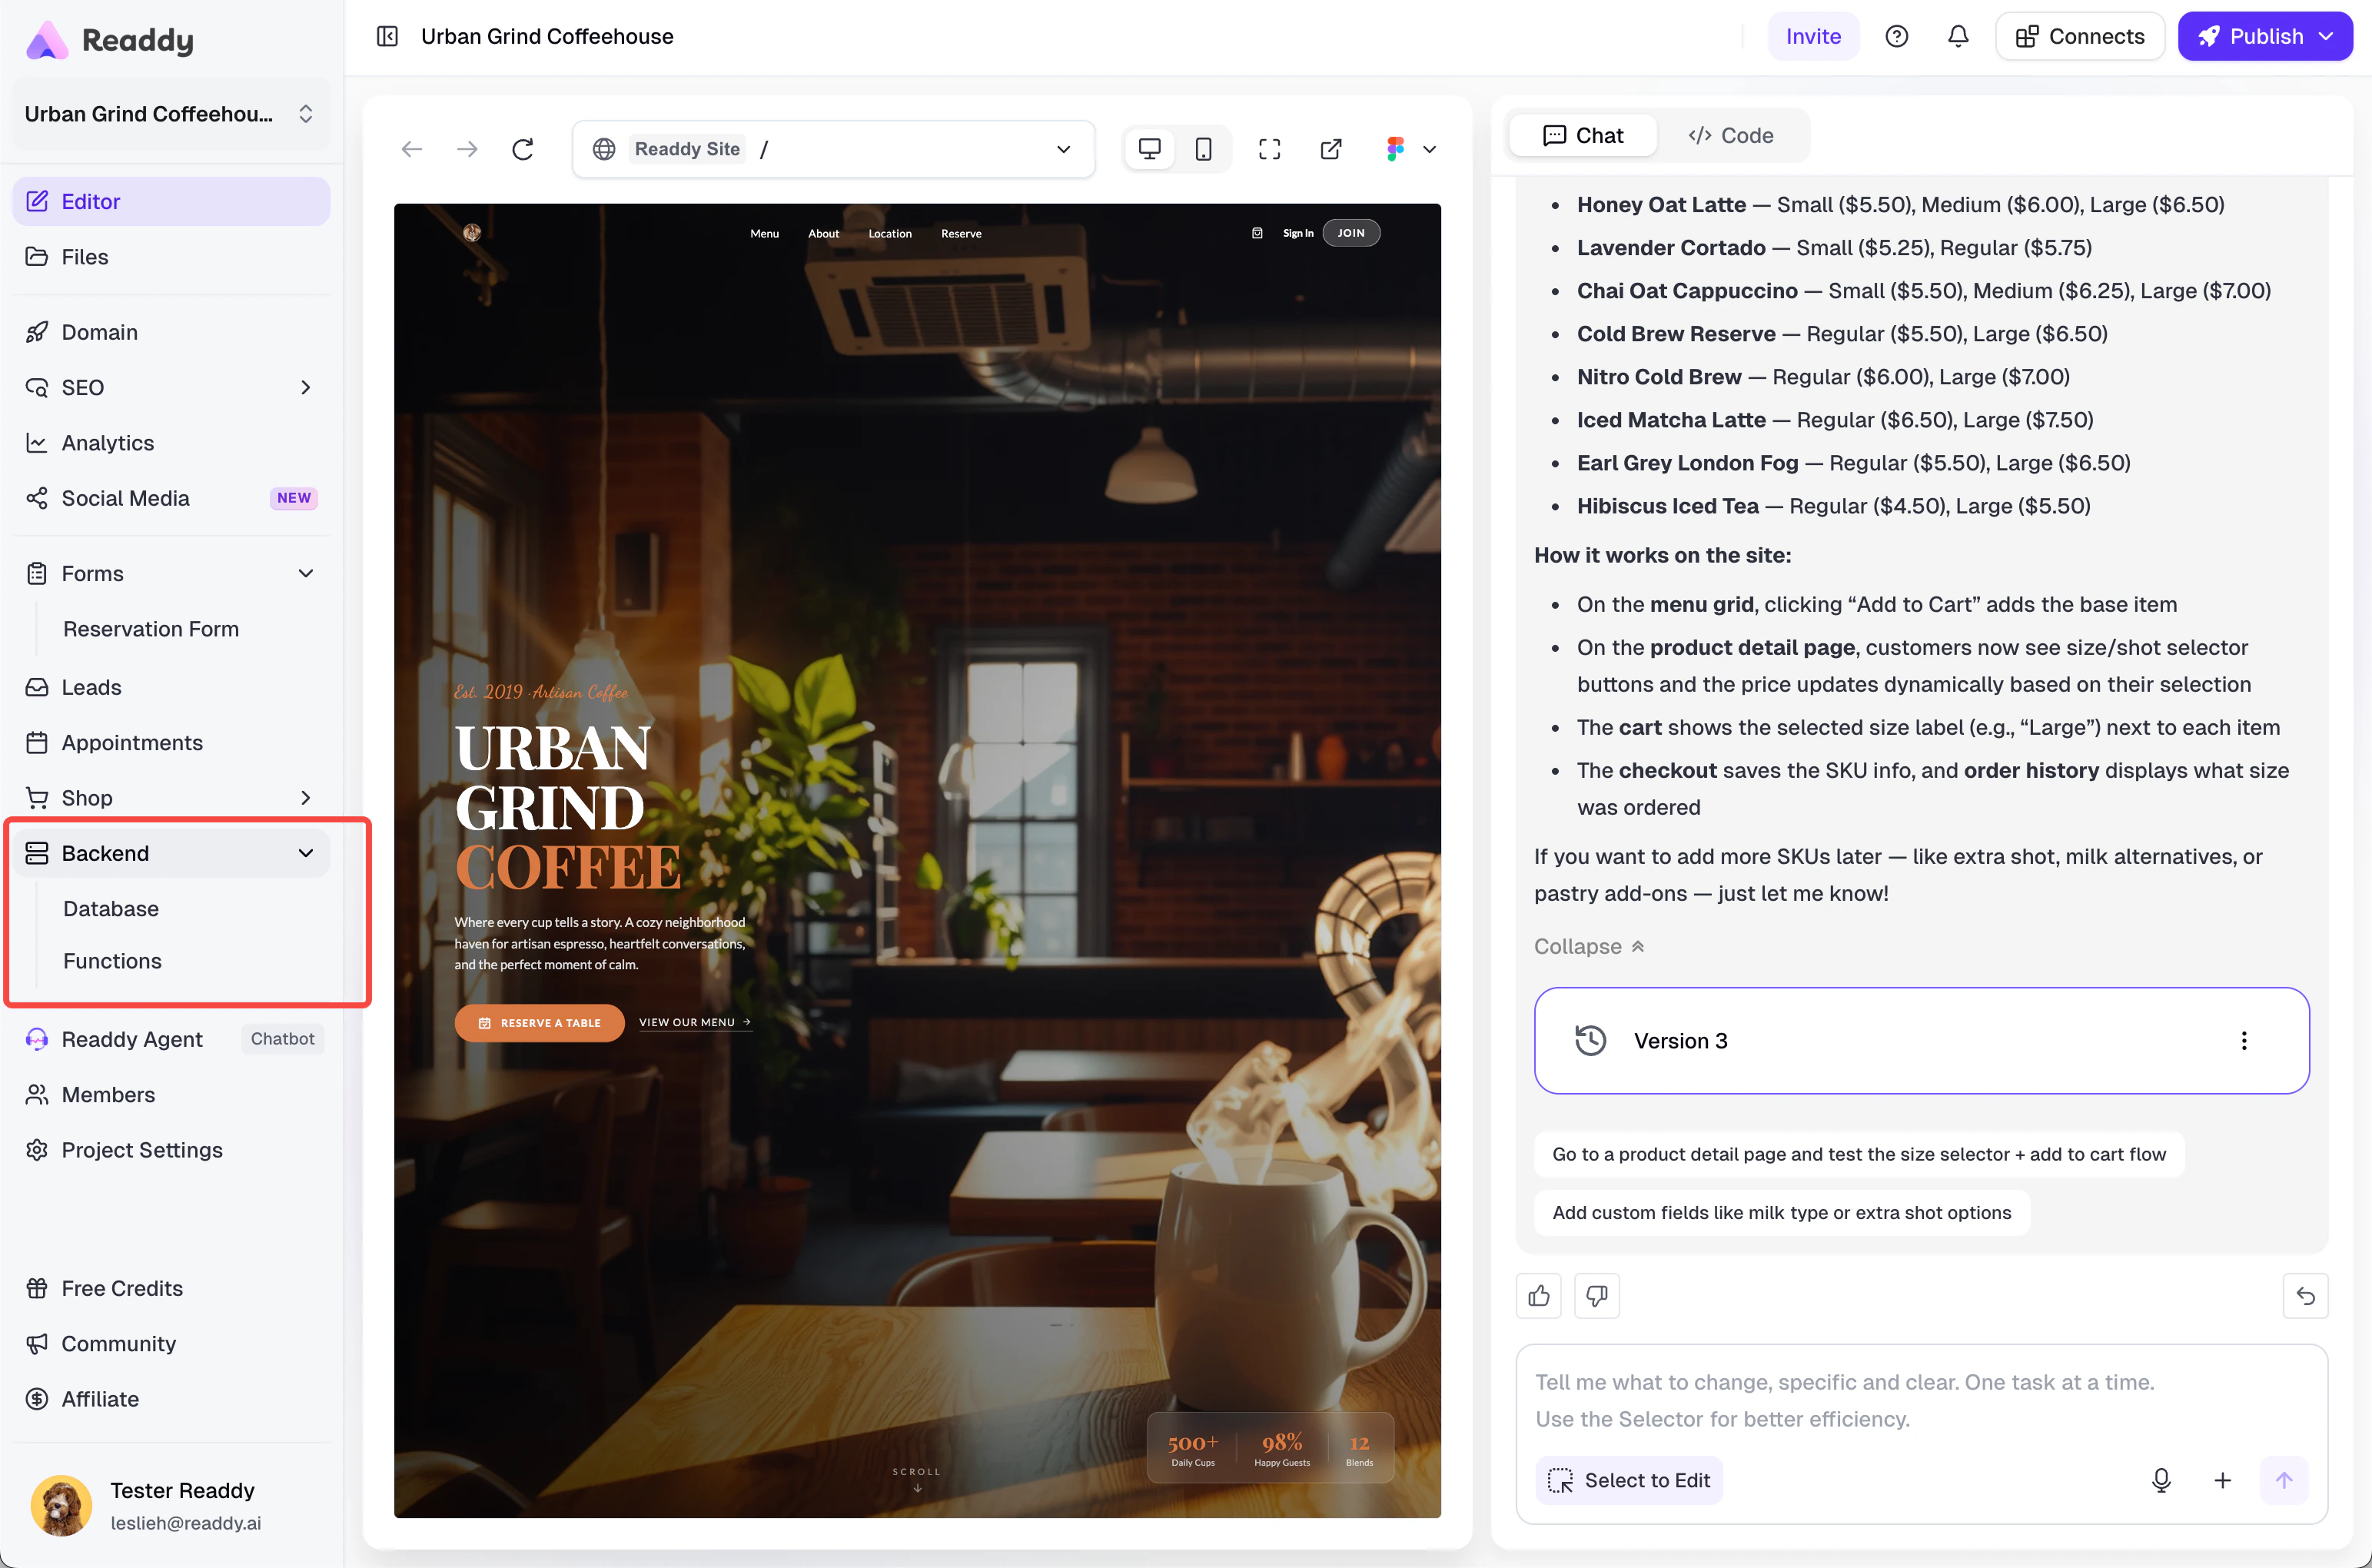The width and height of the screenshot is (2372, 1568).
Task: Collapse the Forms section chevron
Action: click(305, 573)
